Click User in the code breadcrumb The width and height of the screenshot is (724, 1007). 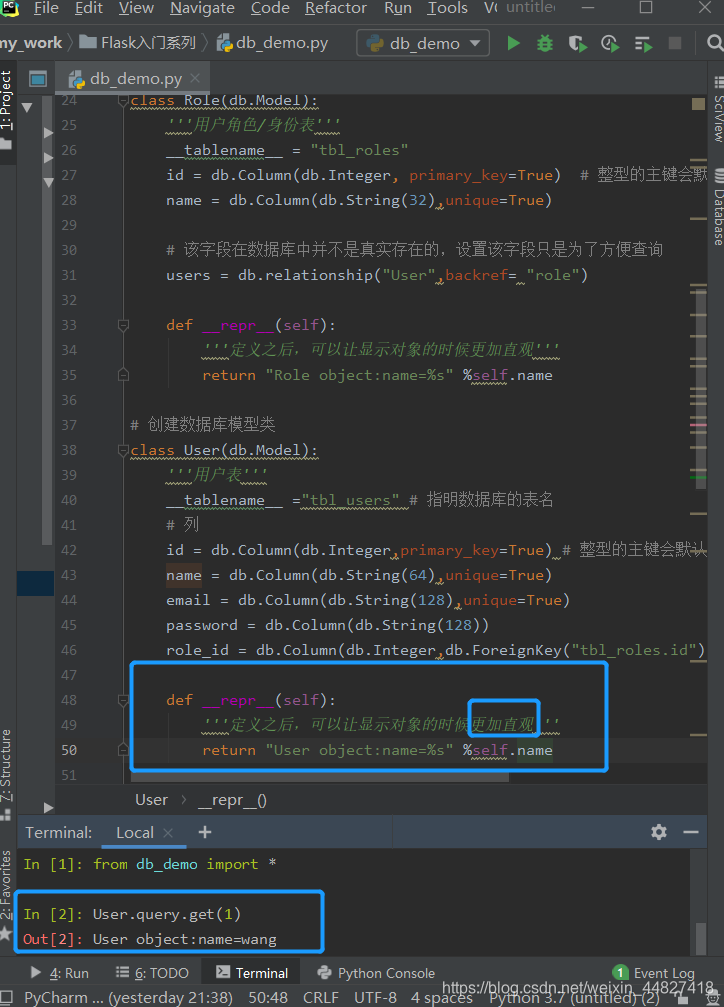tap(151, 800)
